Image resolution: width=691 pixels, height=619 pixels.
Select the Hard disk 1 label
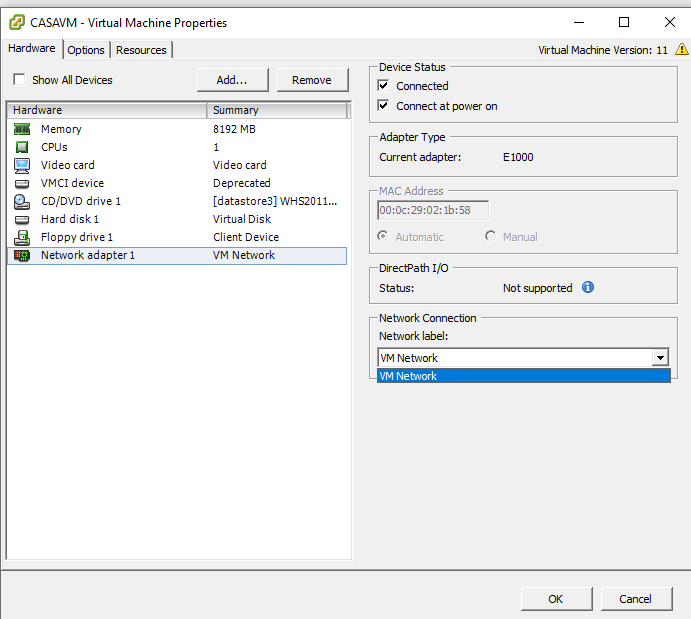70,219
